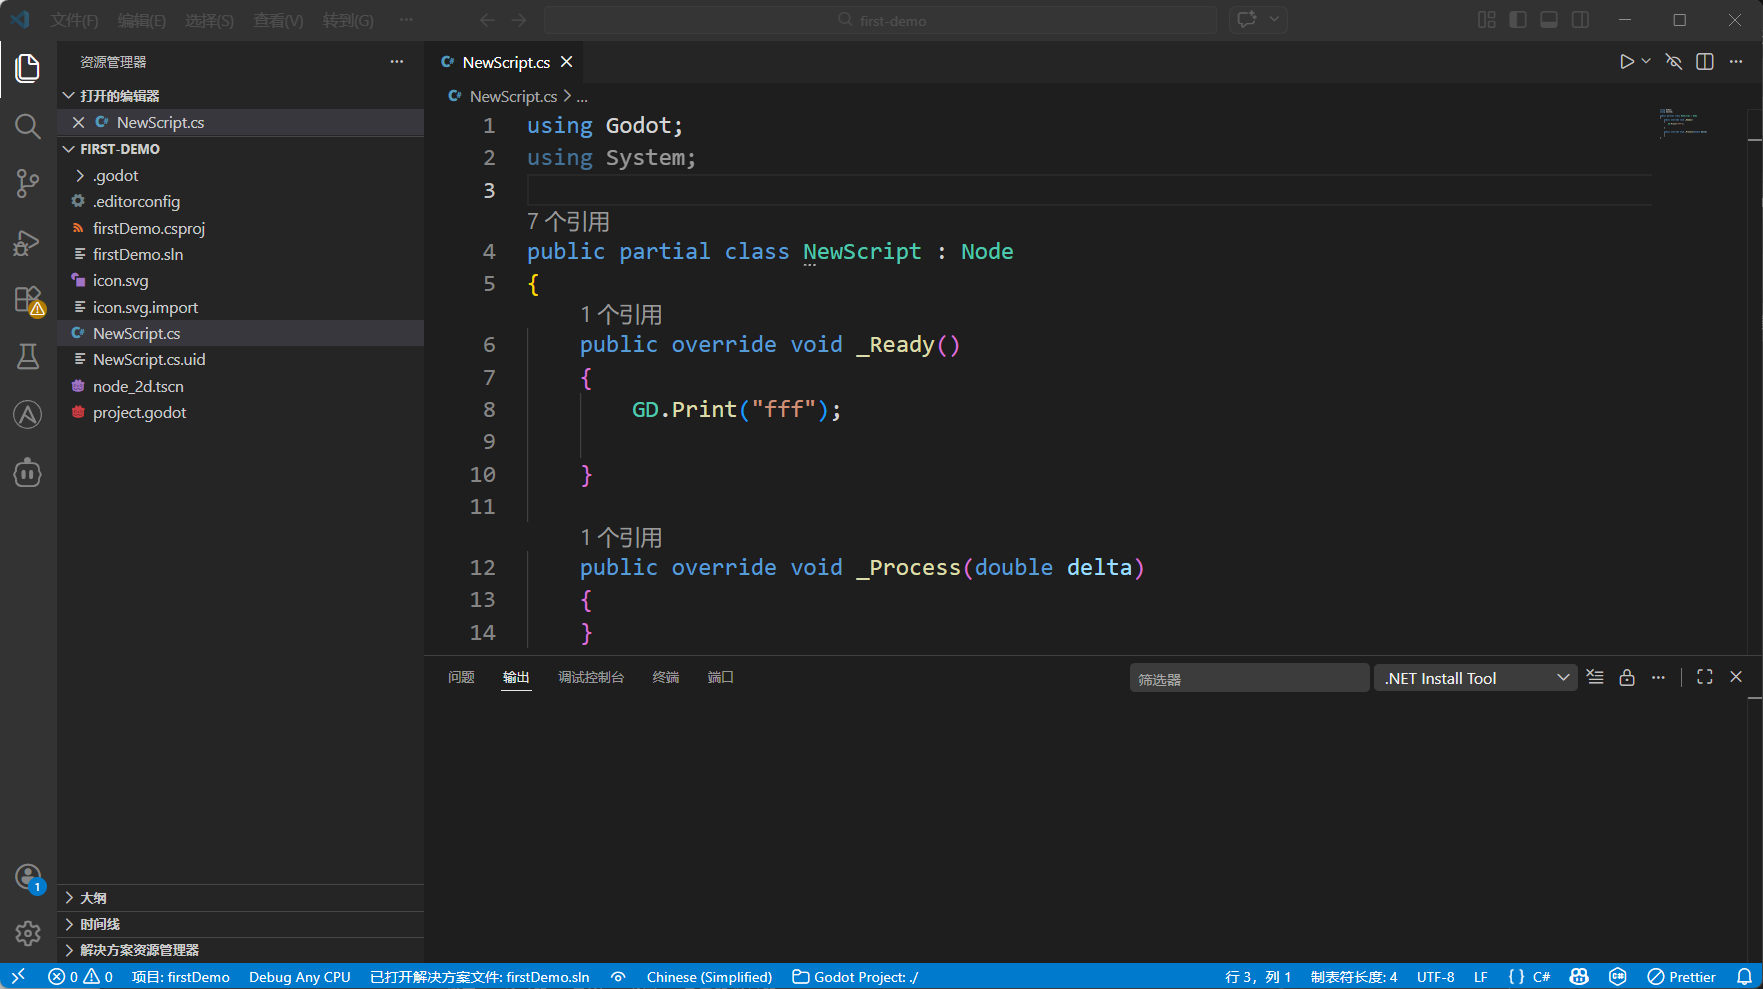The height and width of the screenshot is (989, 1763).
Task: Open the Go (转到) menu
Action: [348, 20]
